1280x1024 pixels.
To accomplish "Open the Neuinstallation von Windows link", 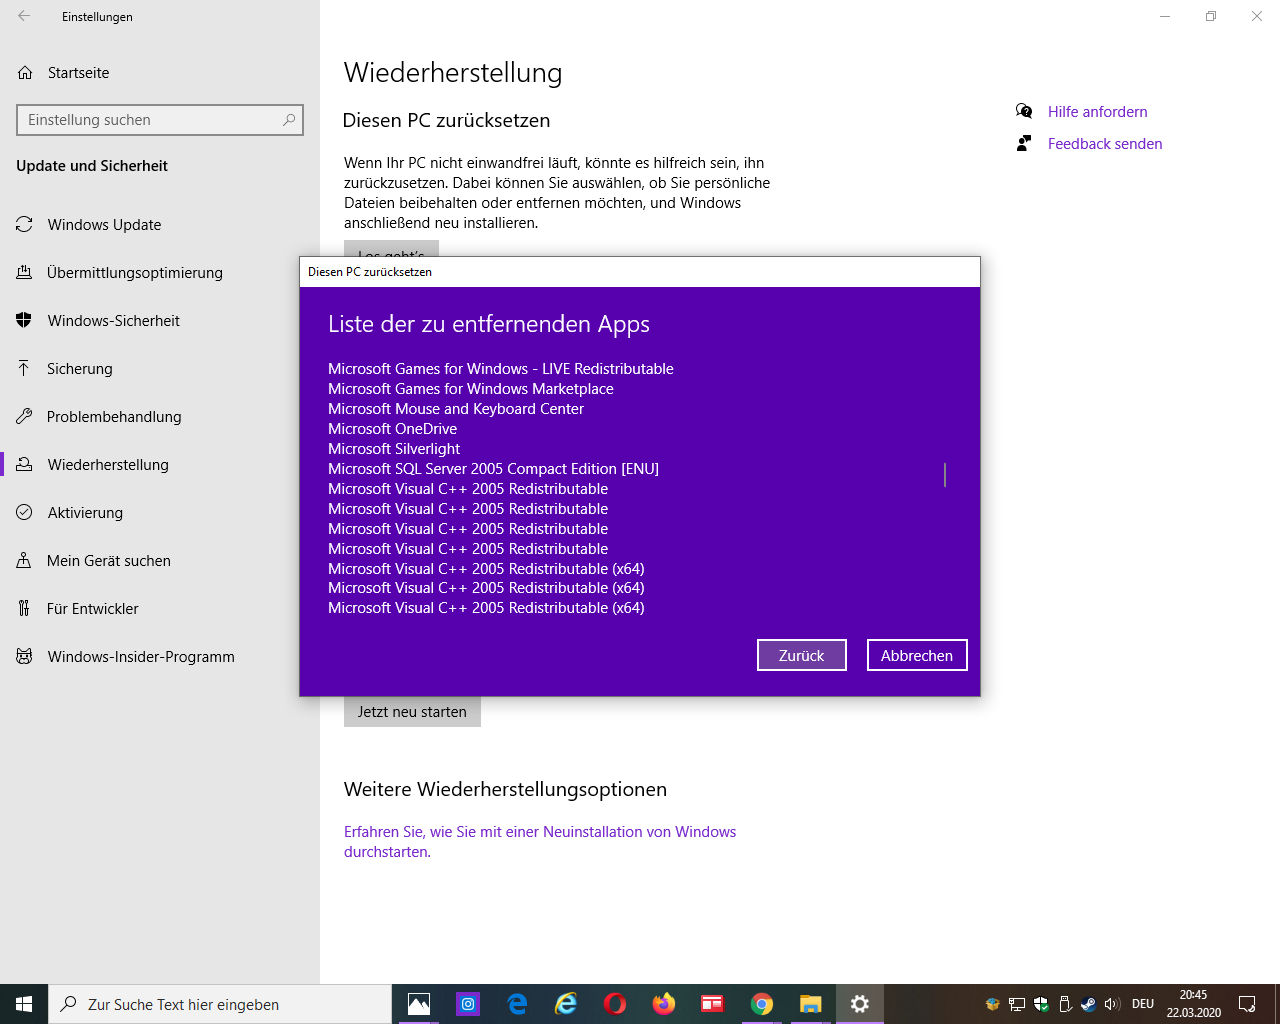I will 540,842.
